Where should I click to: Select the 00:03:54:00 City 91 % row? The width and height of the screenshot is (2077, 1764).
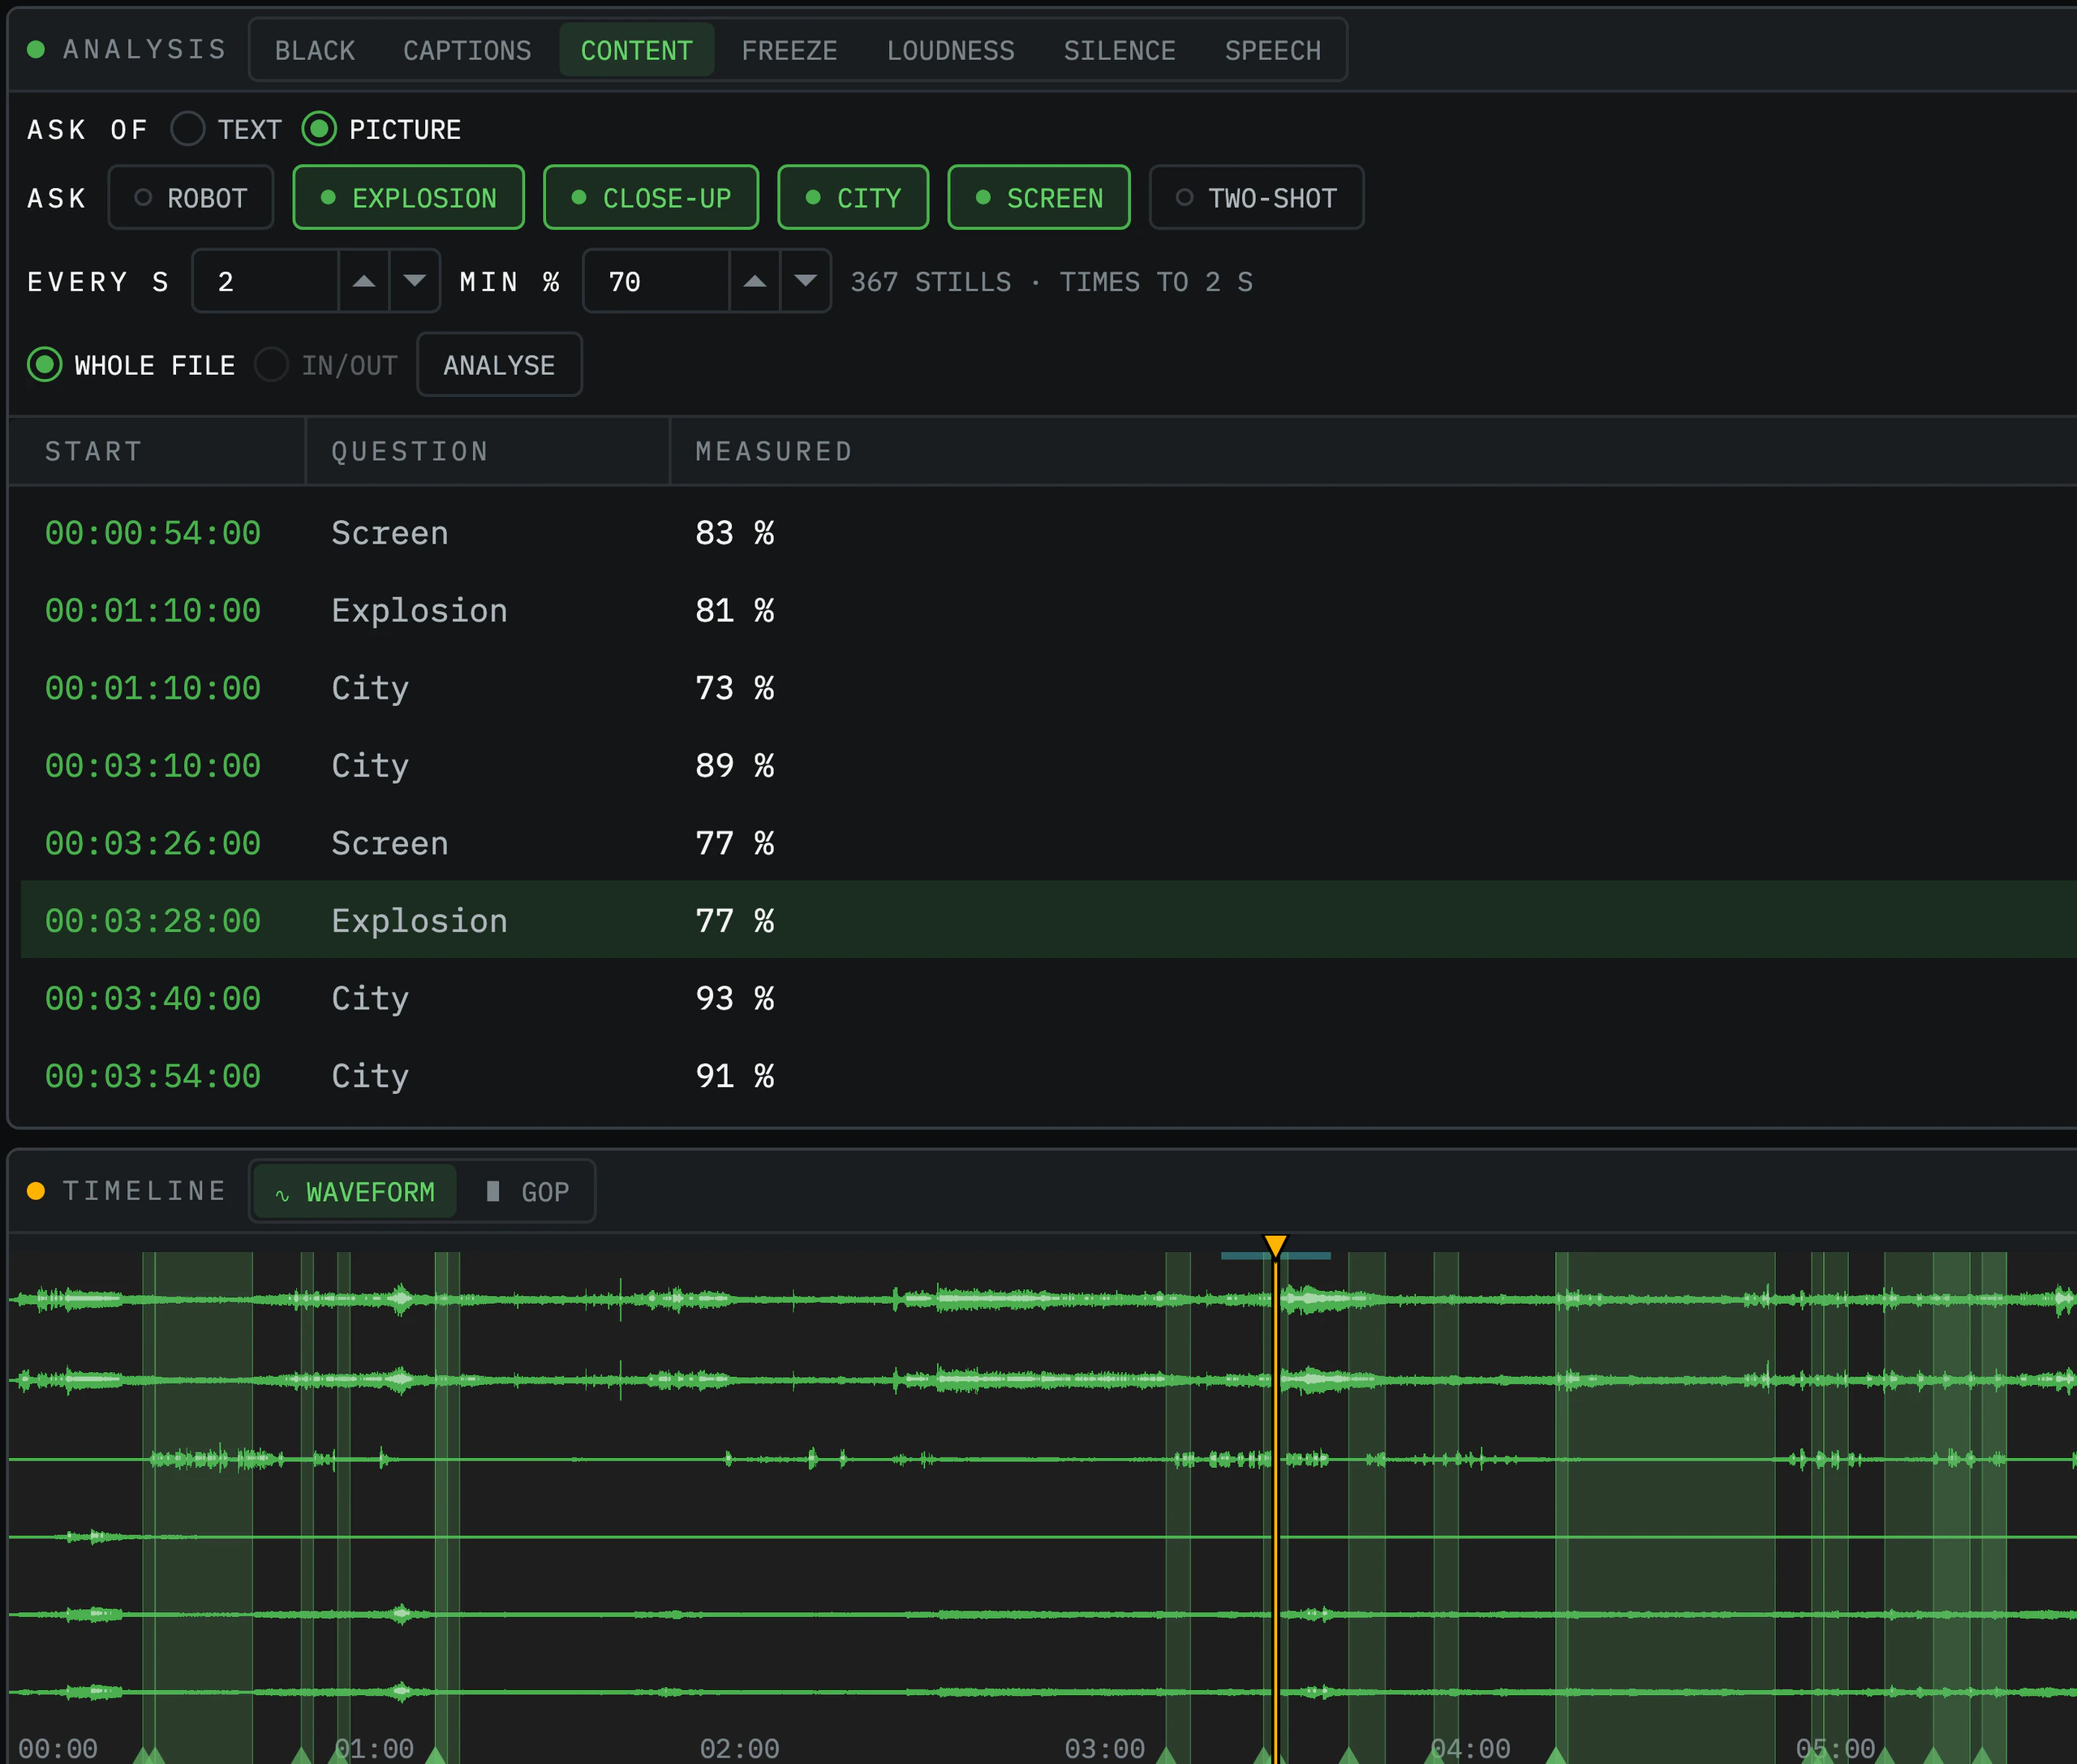click(1049, 1076)
